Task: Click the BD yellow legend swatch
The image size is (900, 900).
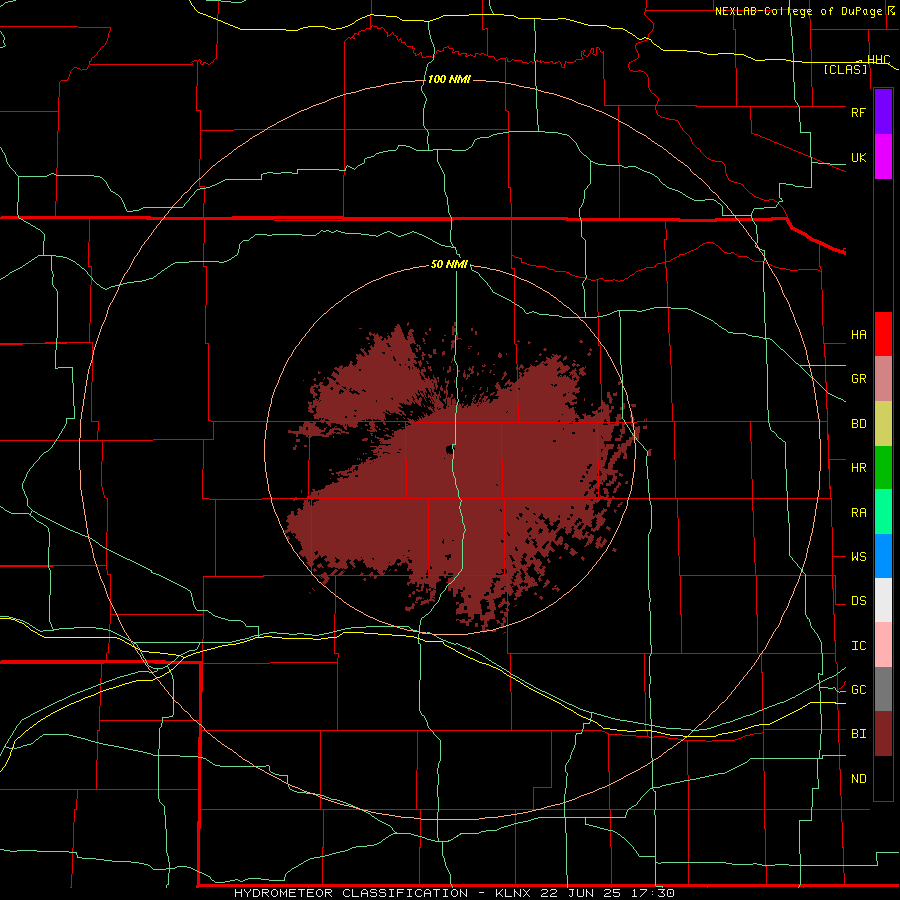Action: tap(883, 424)
